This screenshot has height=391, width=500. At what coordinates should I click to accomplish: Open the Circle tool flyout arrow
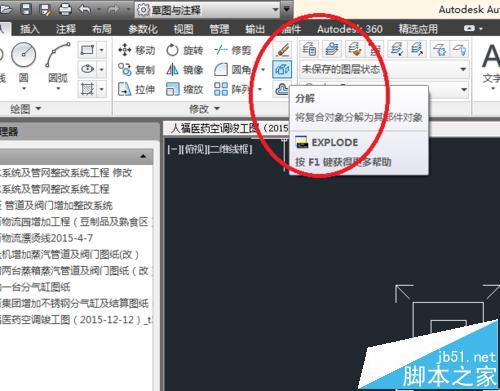pos(24,89)
